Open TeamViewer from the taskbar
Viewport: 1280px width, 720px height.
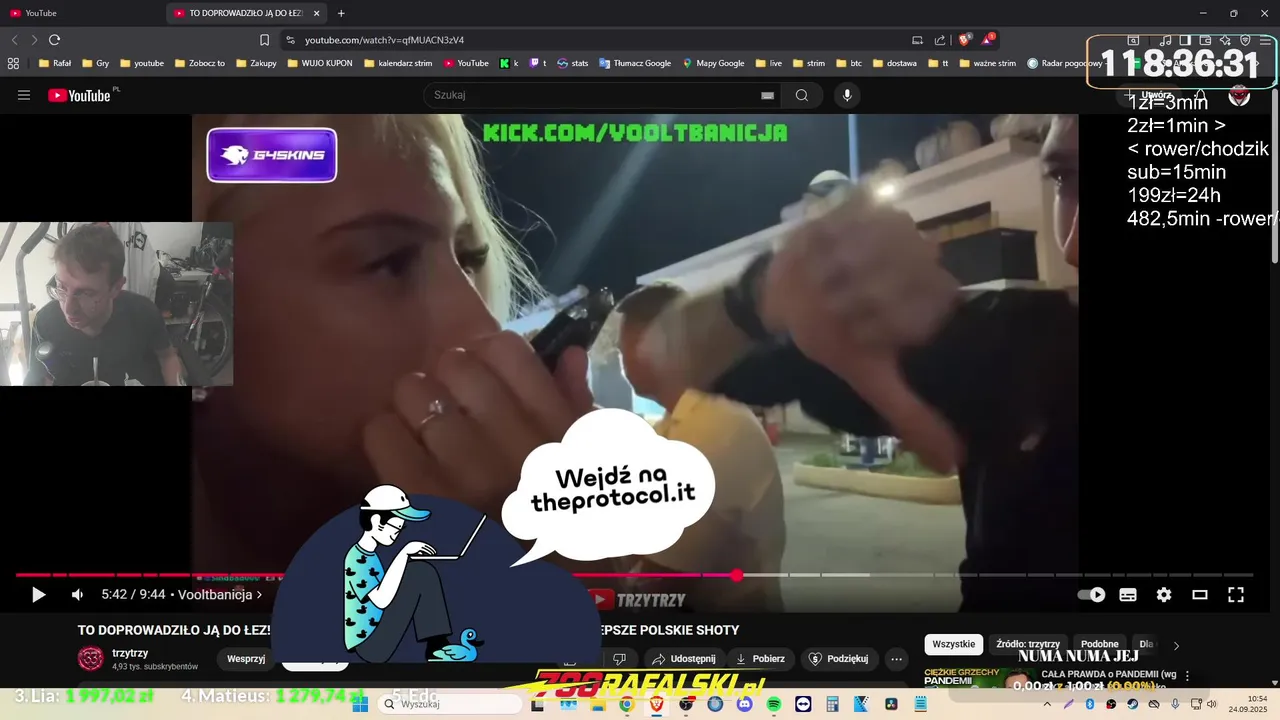pos(803,704)
